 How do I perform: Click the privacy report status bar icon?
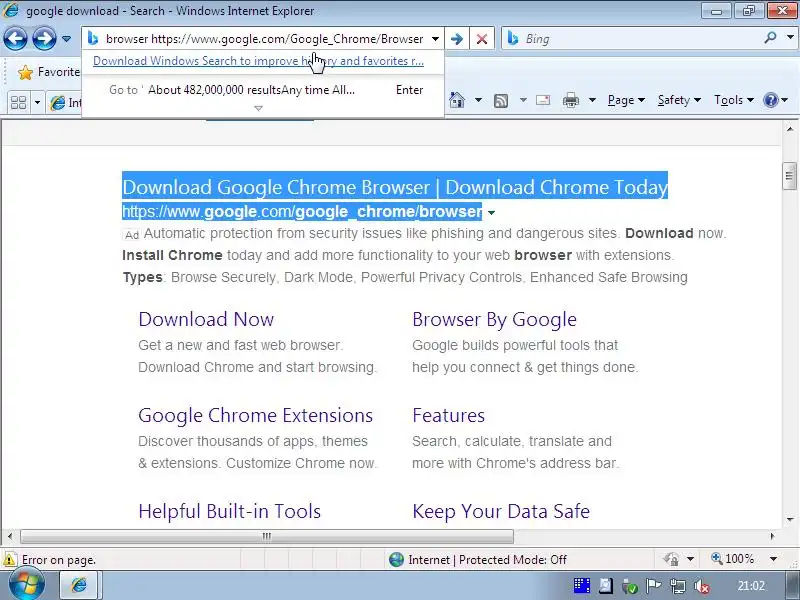click(671, 559)
